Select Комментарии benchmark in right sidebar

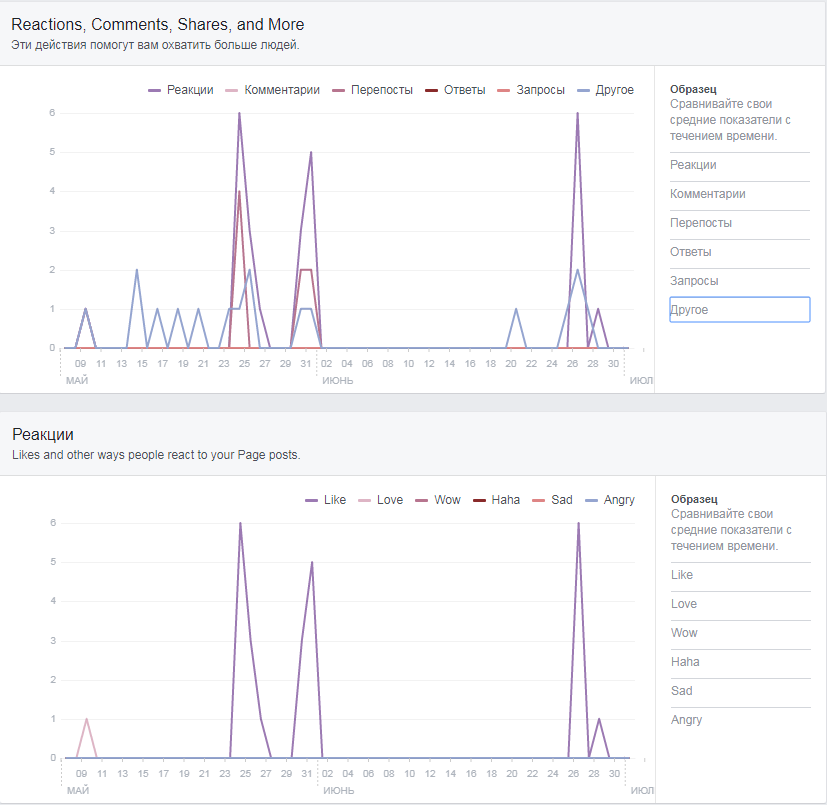coord(707,194)
